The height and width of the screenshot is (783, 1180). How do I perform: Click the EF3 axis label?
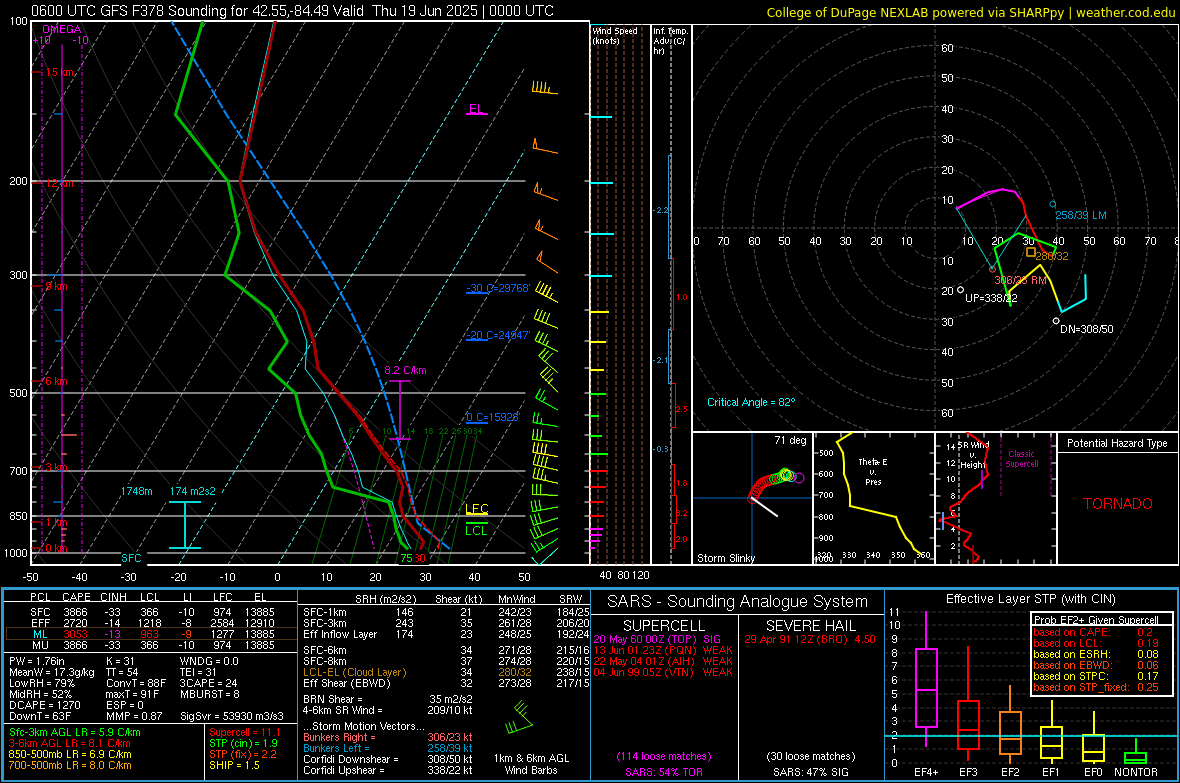point(968,772)
